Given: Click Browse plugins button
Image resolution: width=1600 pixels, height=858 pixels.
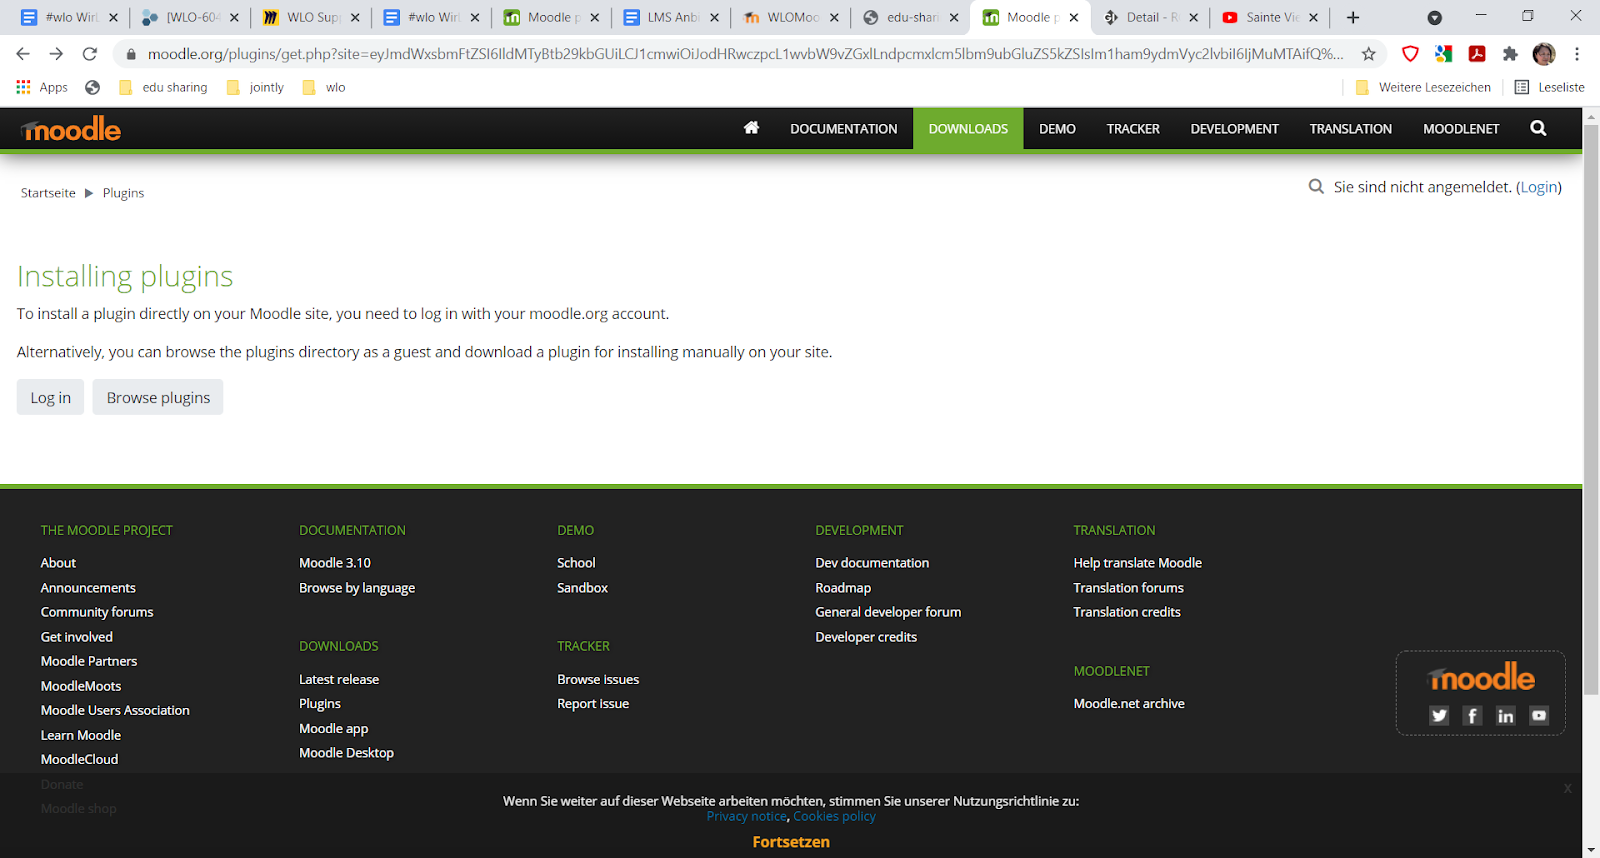Looking at the screenshot, I should tap(158, 397).
